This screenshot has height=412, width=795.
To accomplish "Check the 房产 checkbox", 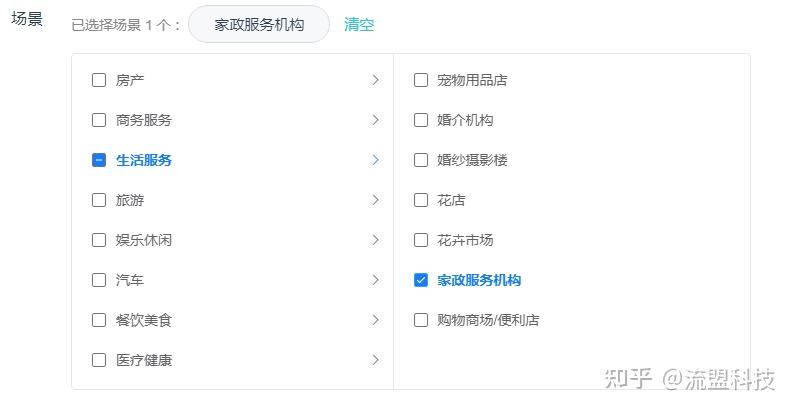I will [x=99, y=80].
